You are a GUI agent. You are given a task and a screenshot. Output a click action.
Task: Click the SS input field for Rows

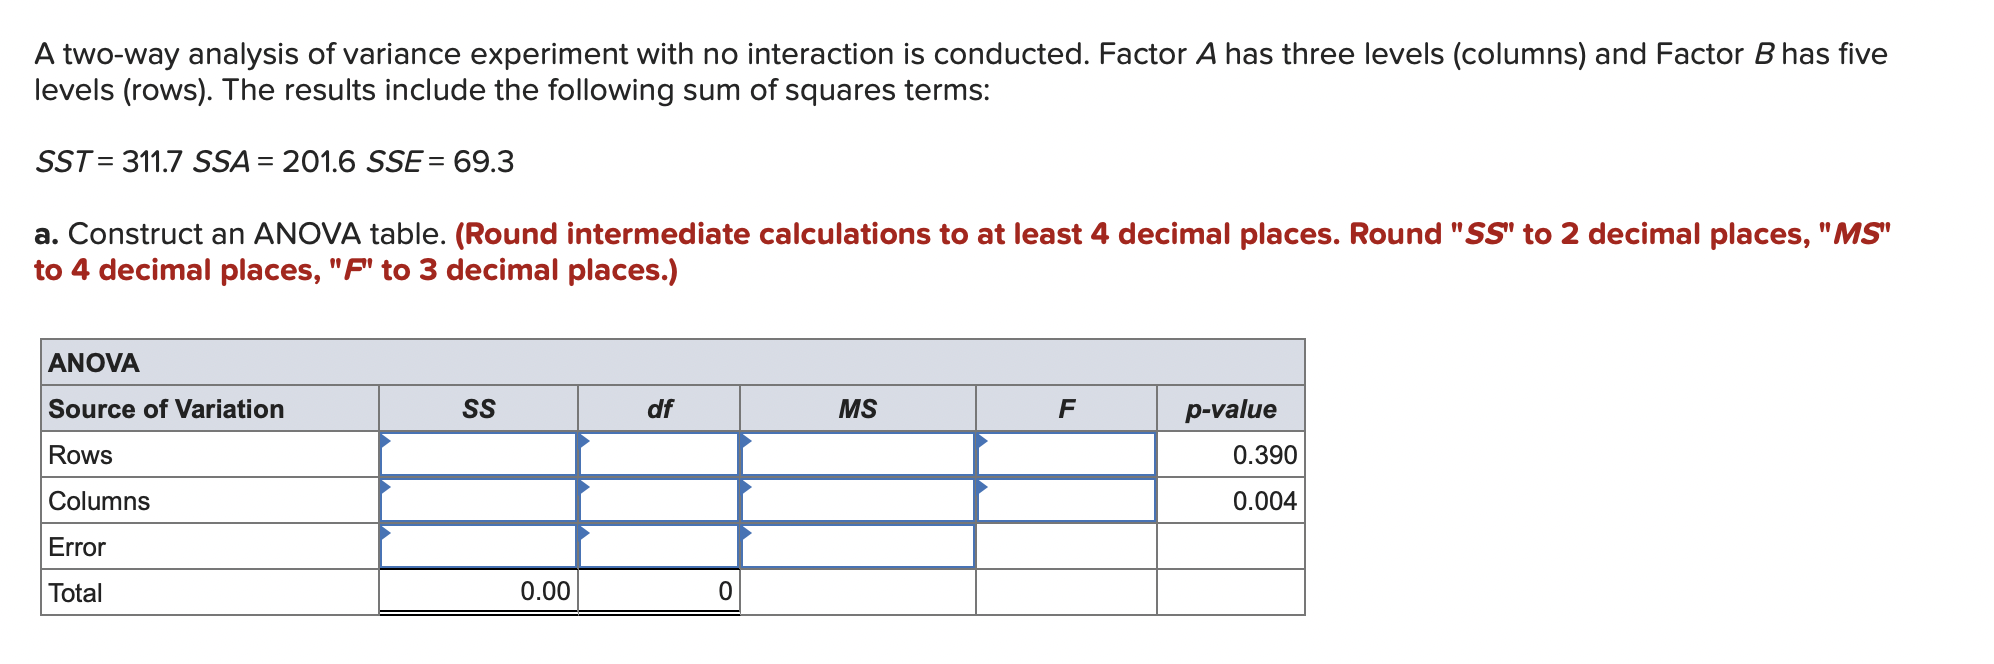(478, 455)
